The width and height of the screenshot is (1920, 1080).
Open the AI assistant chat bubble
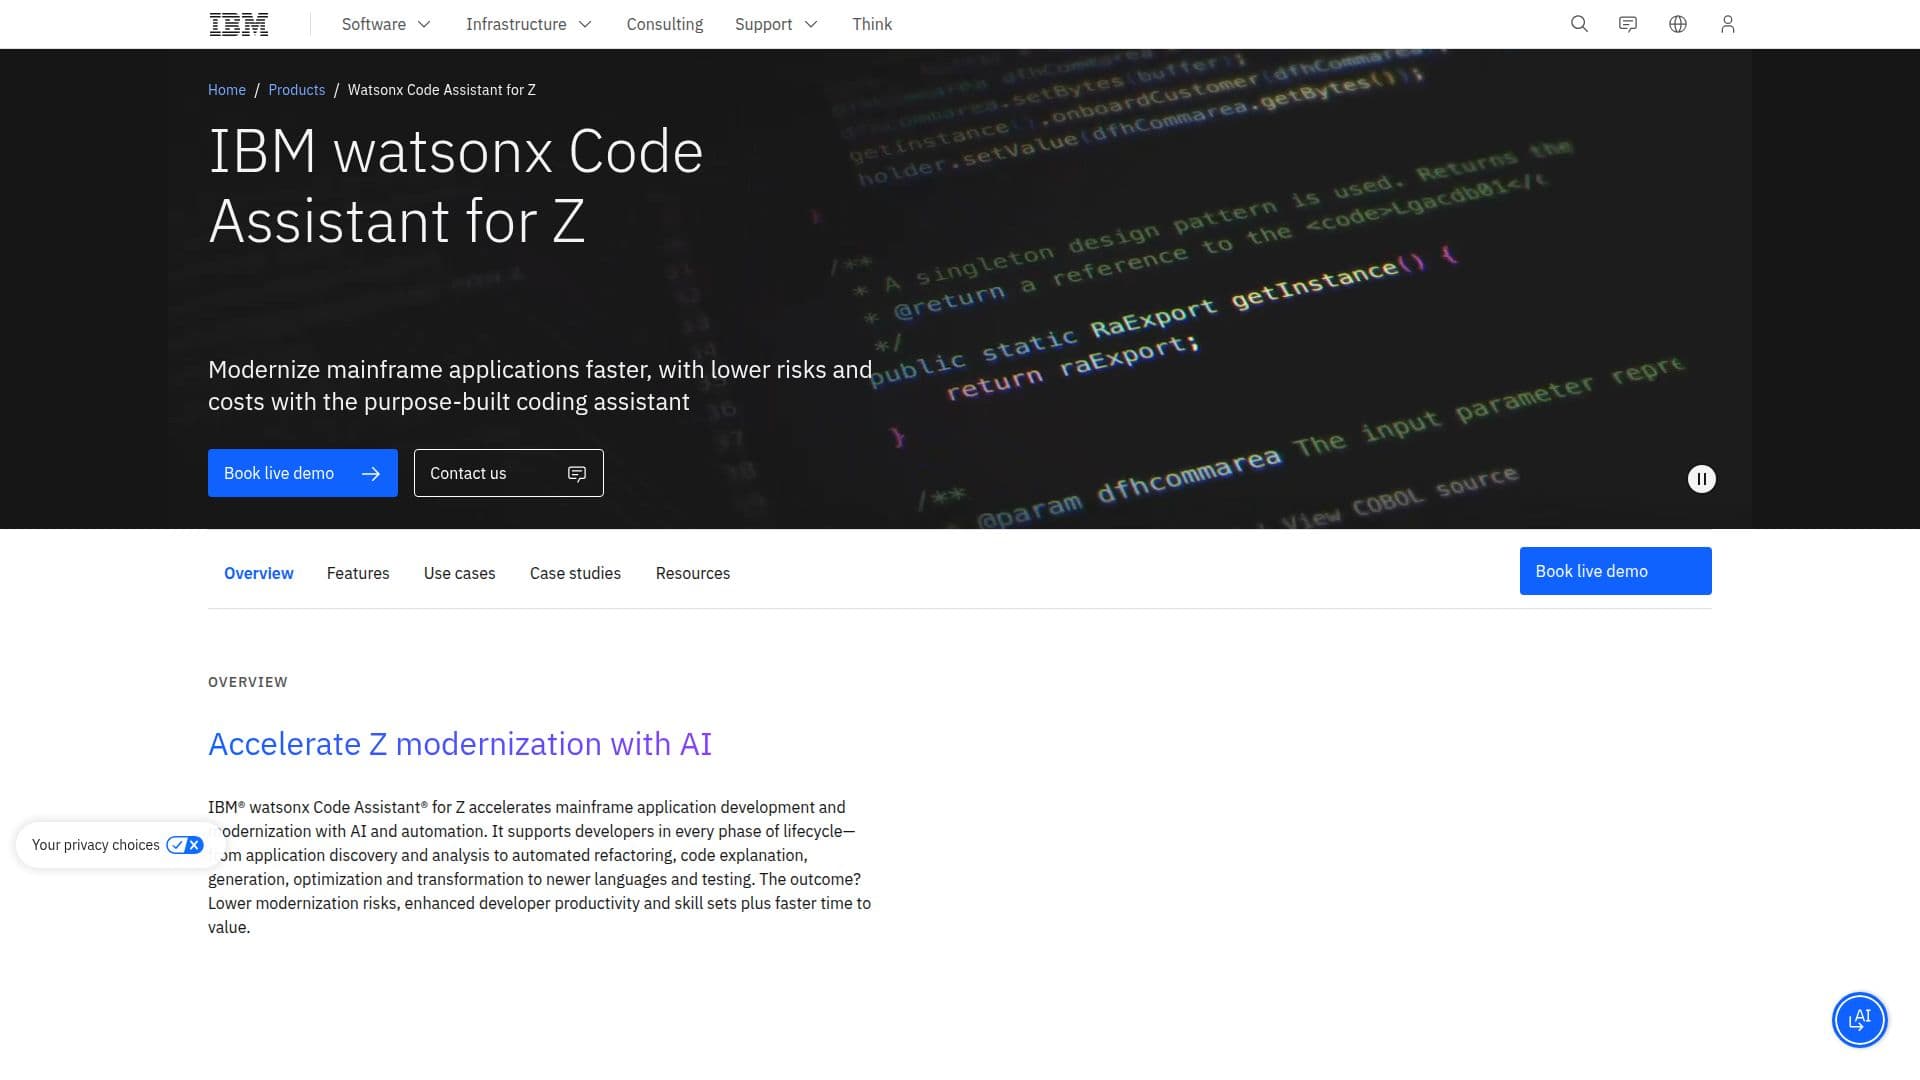point(1859,1019)
